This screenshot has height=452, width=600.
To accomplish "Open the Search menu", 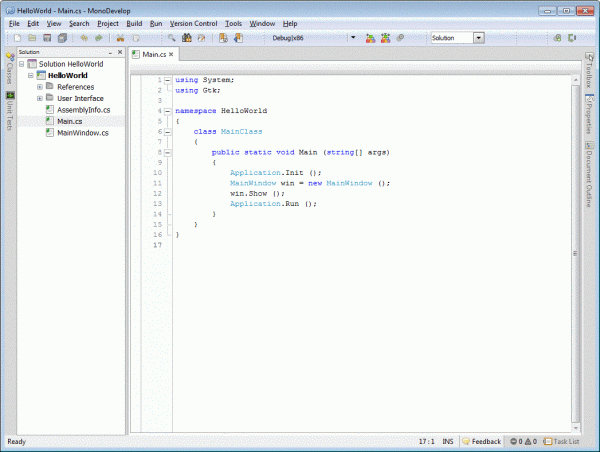I will pyautogui.click(x=79, y=24).
